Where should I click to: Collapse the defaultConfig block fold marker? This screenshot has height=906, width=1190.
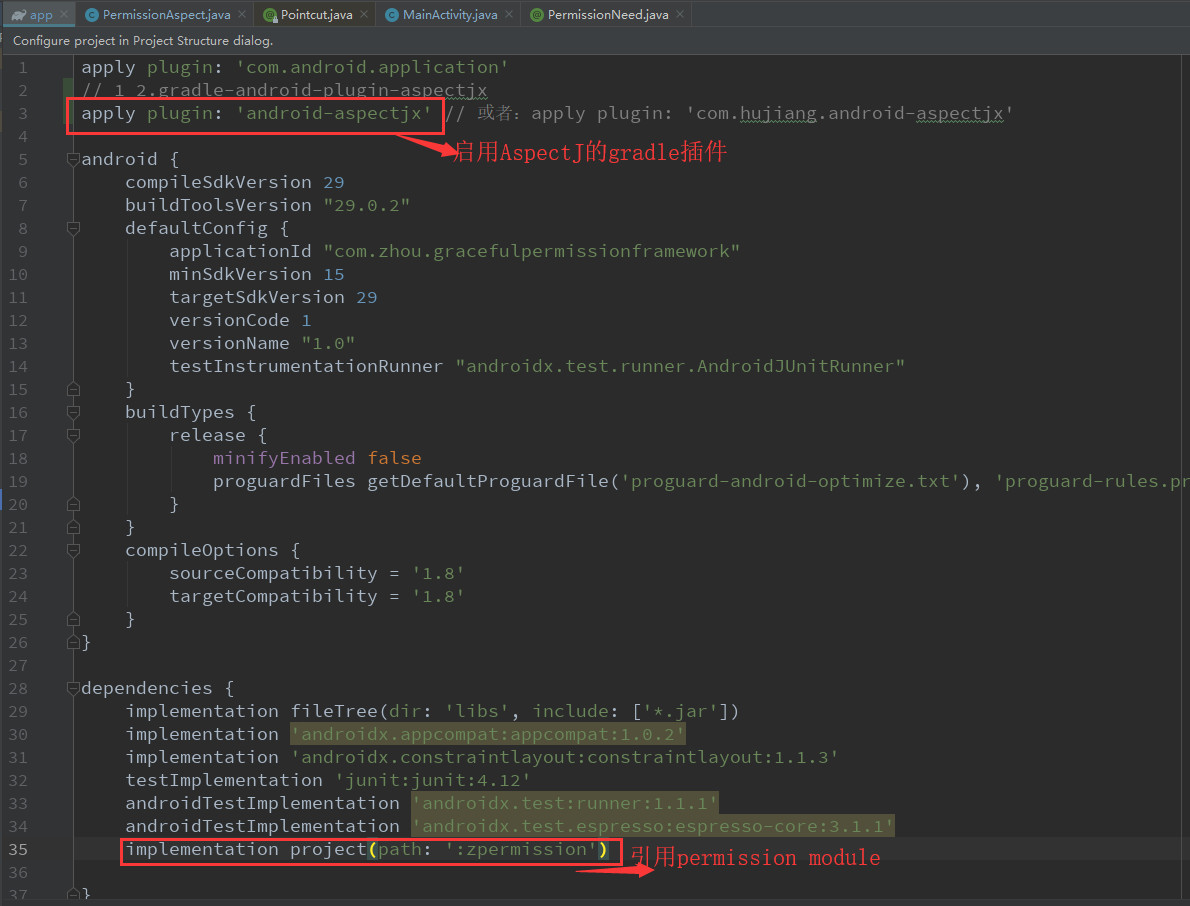[74, 228]
